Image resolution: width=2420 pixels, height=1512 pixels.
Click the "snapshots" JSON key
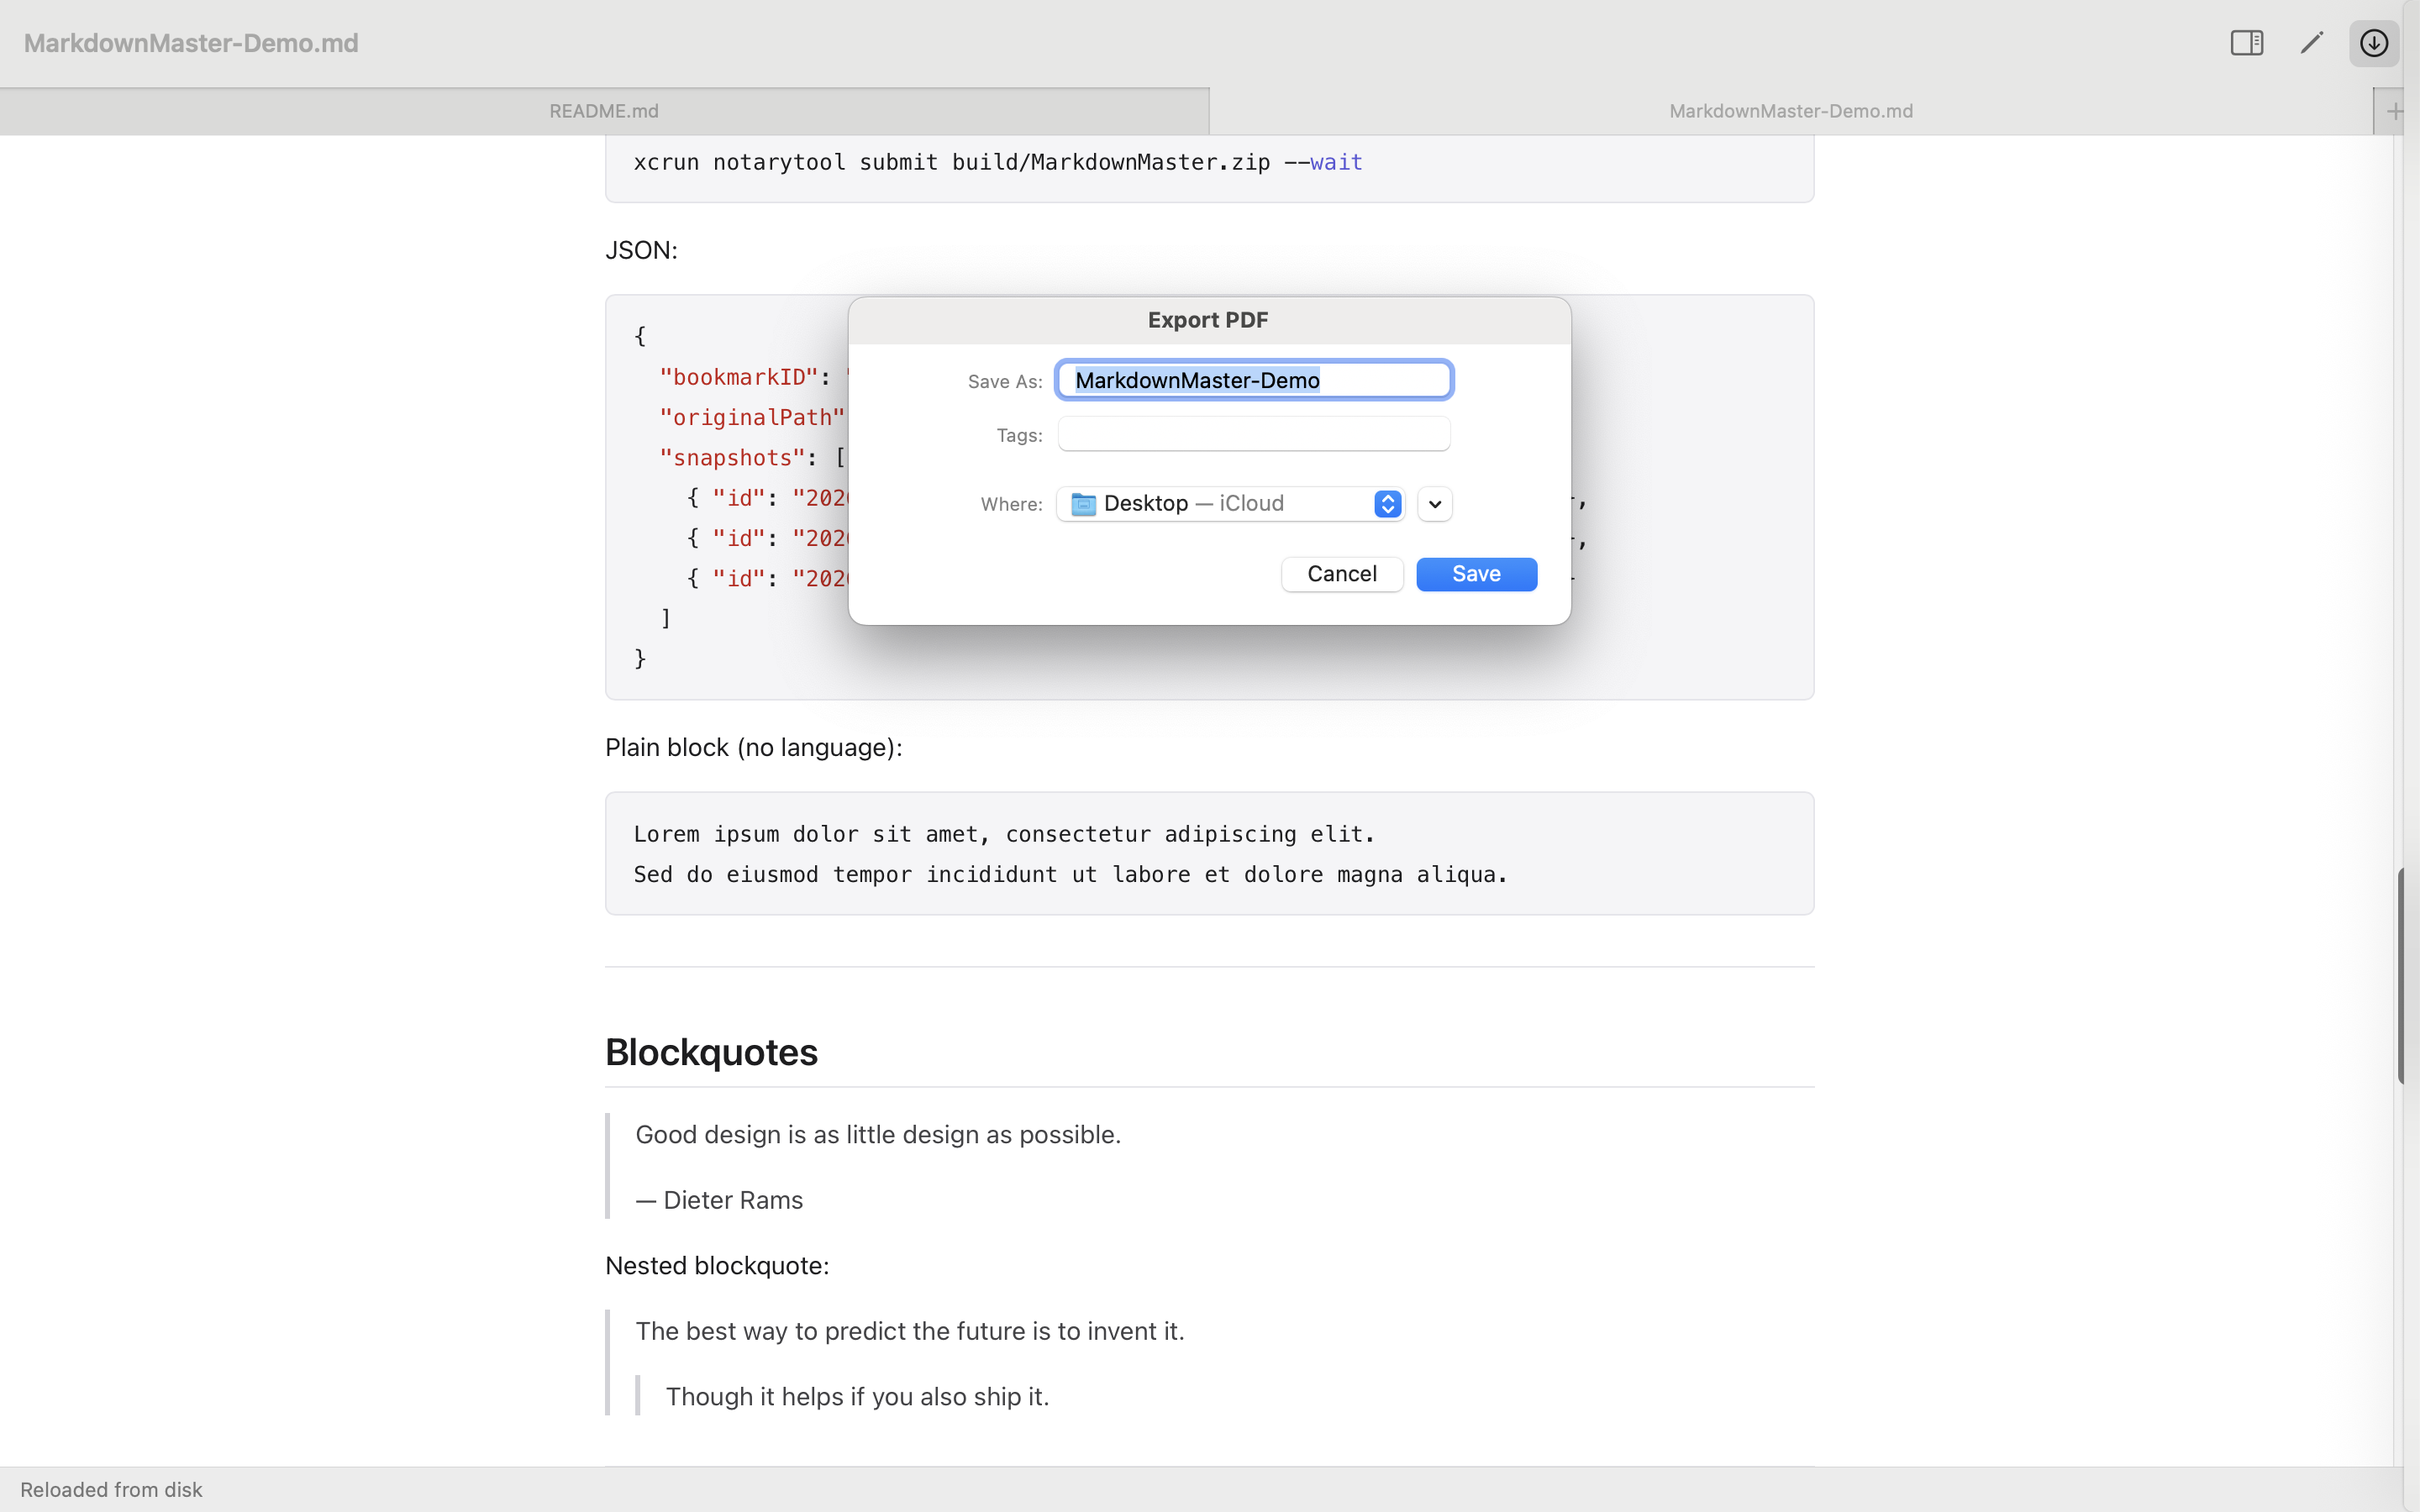[732, 458]
